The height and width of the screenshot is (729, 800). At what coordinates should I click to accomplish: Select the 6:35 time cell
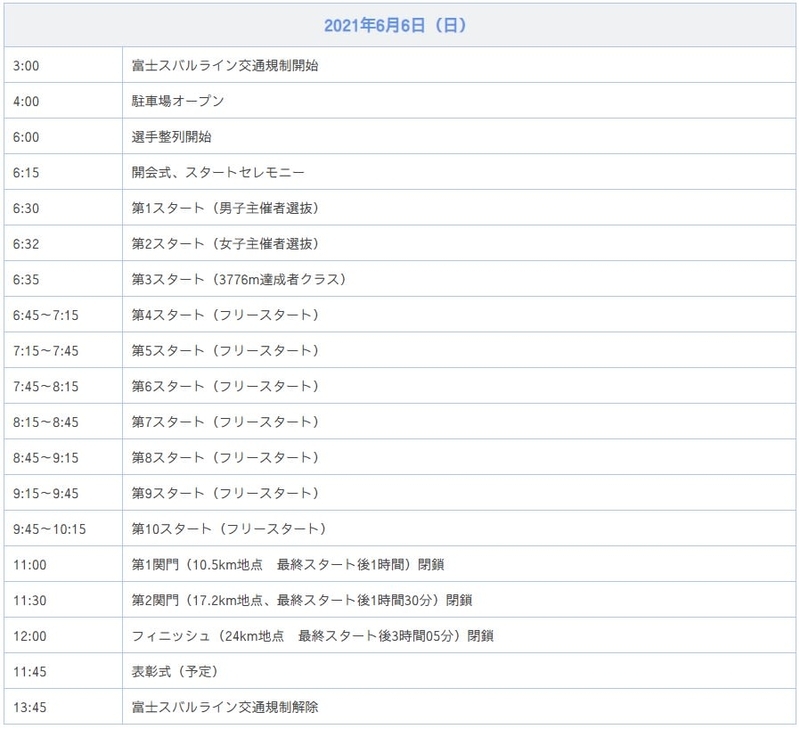click(63, 280)
